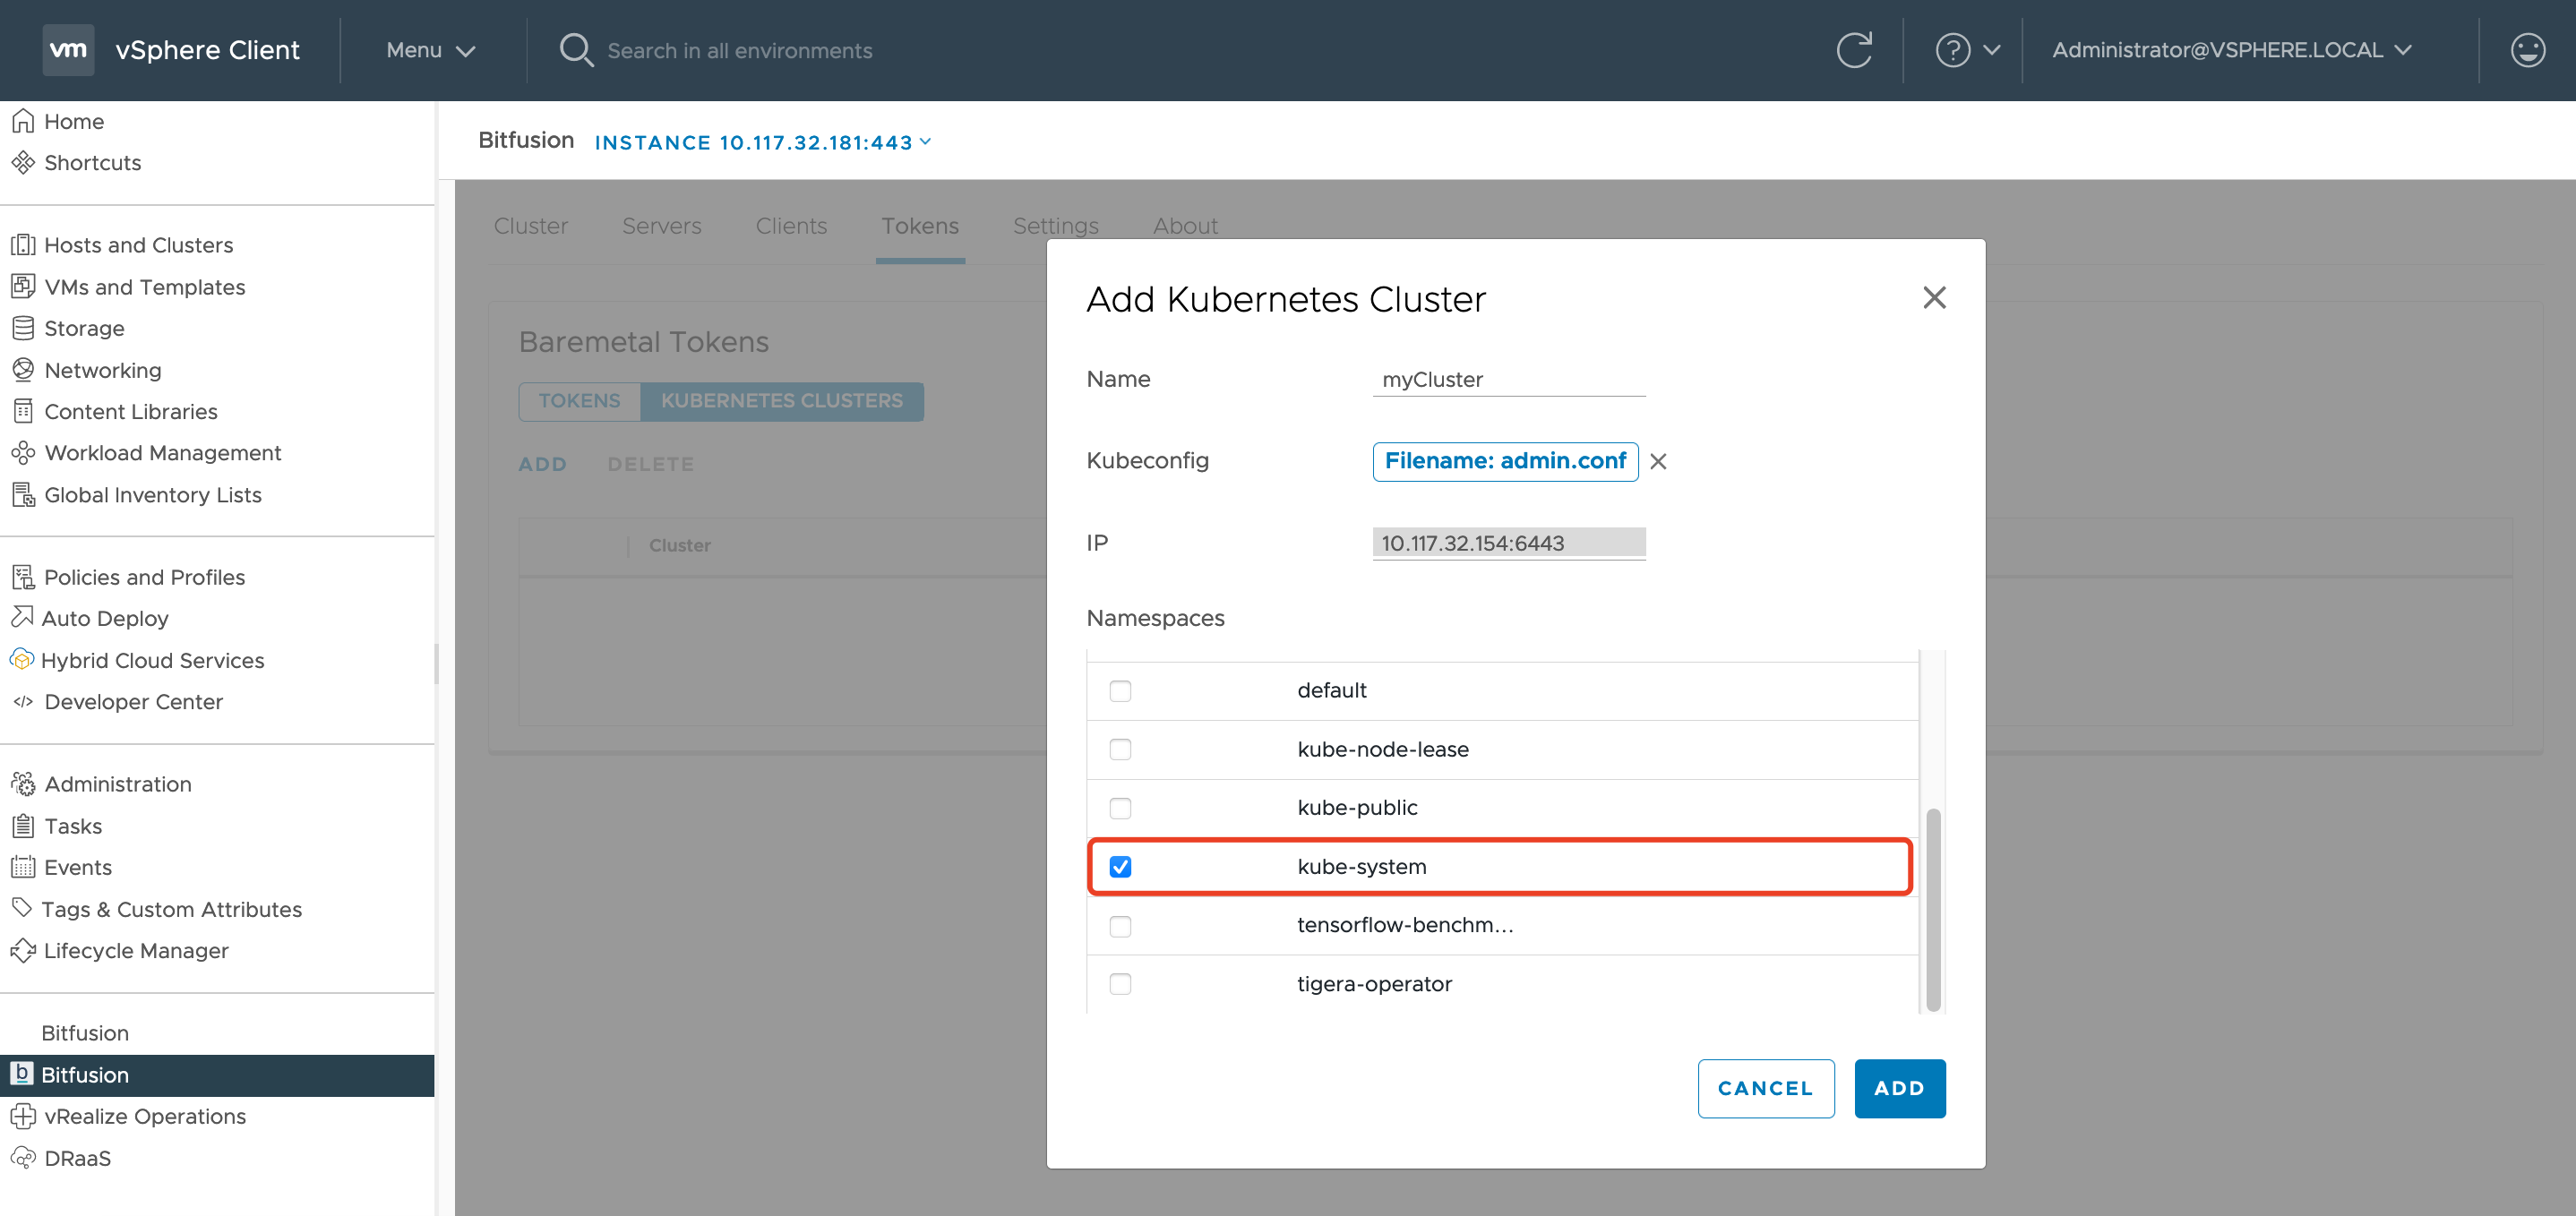This screenshot has height=1216, width=2576.
Task: Click the global search magnifier icon
Action: click(576, 50)
